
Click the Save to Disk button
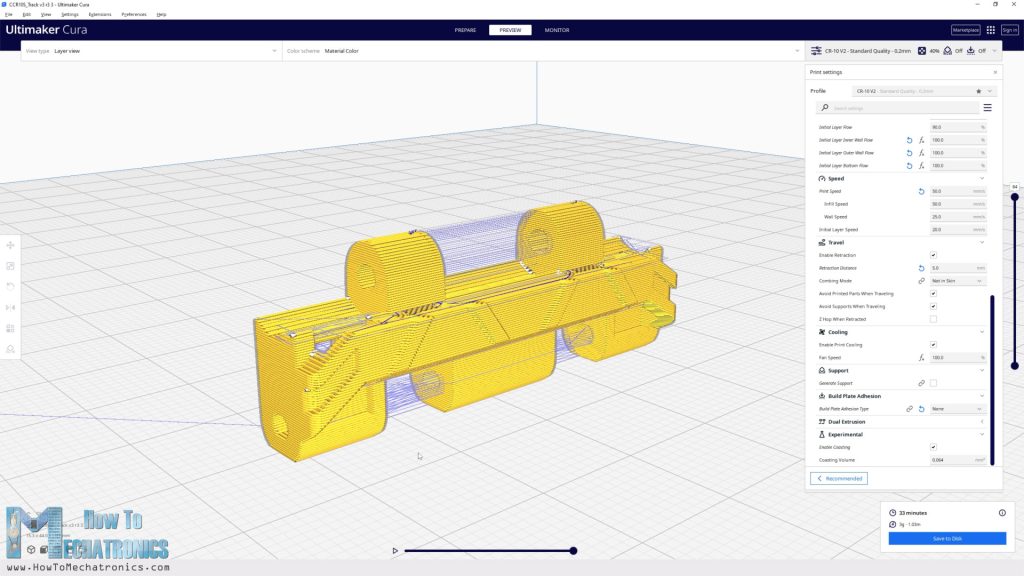[945, 538]
